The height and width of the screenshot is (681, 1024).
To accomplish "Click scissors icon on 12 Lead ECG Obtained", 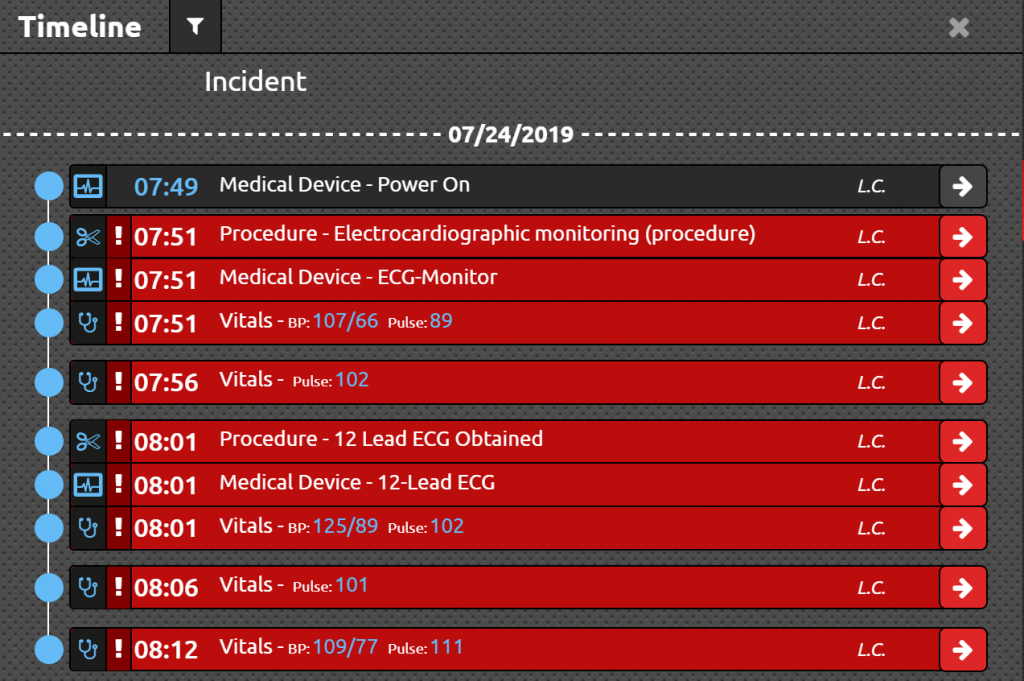I will pos(89,440).
